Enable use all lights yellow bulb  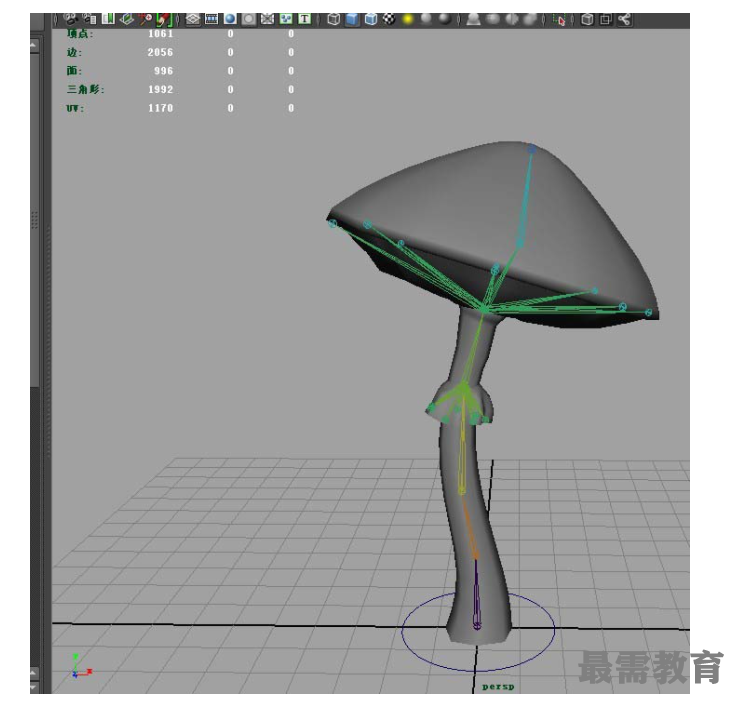click(408, 19)
